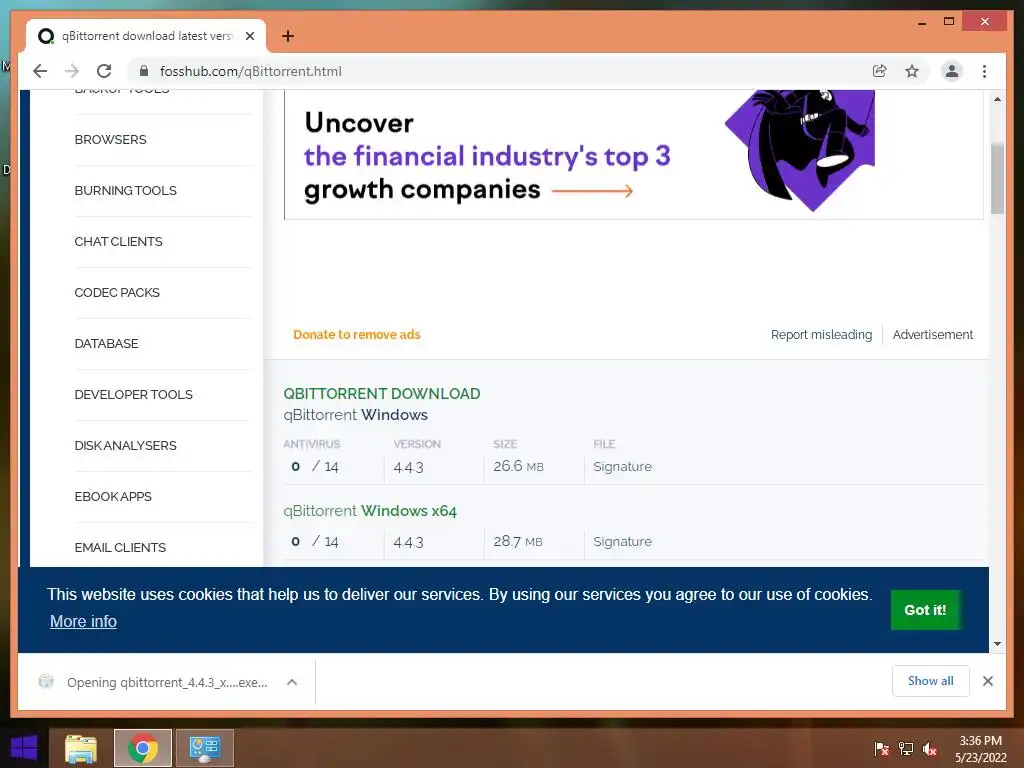Click page scrollbar down arrow

pos(997,643)
